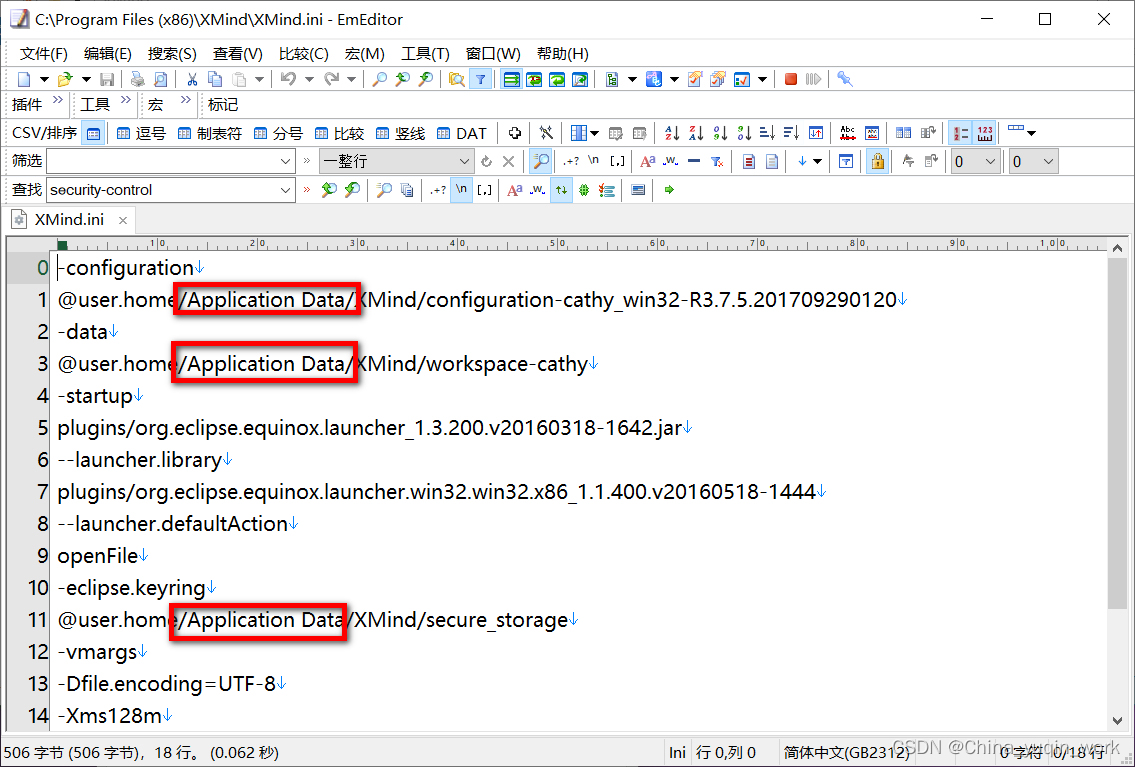Toggle the up-down arrows button in find bar
The image size is (1135, 767).
tap(561, 190)
